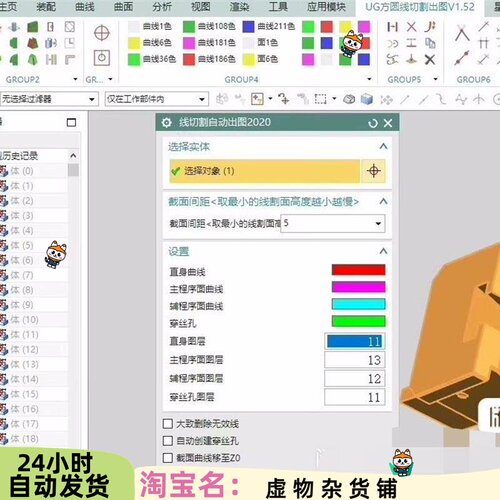Expand the GROUP2 dropdown arrow
Screen dimensions: 500x500
(75, 79)
